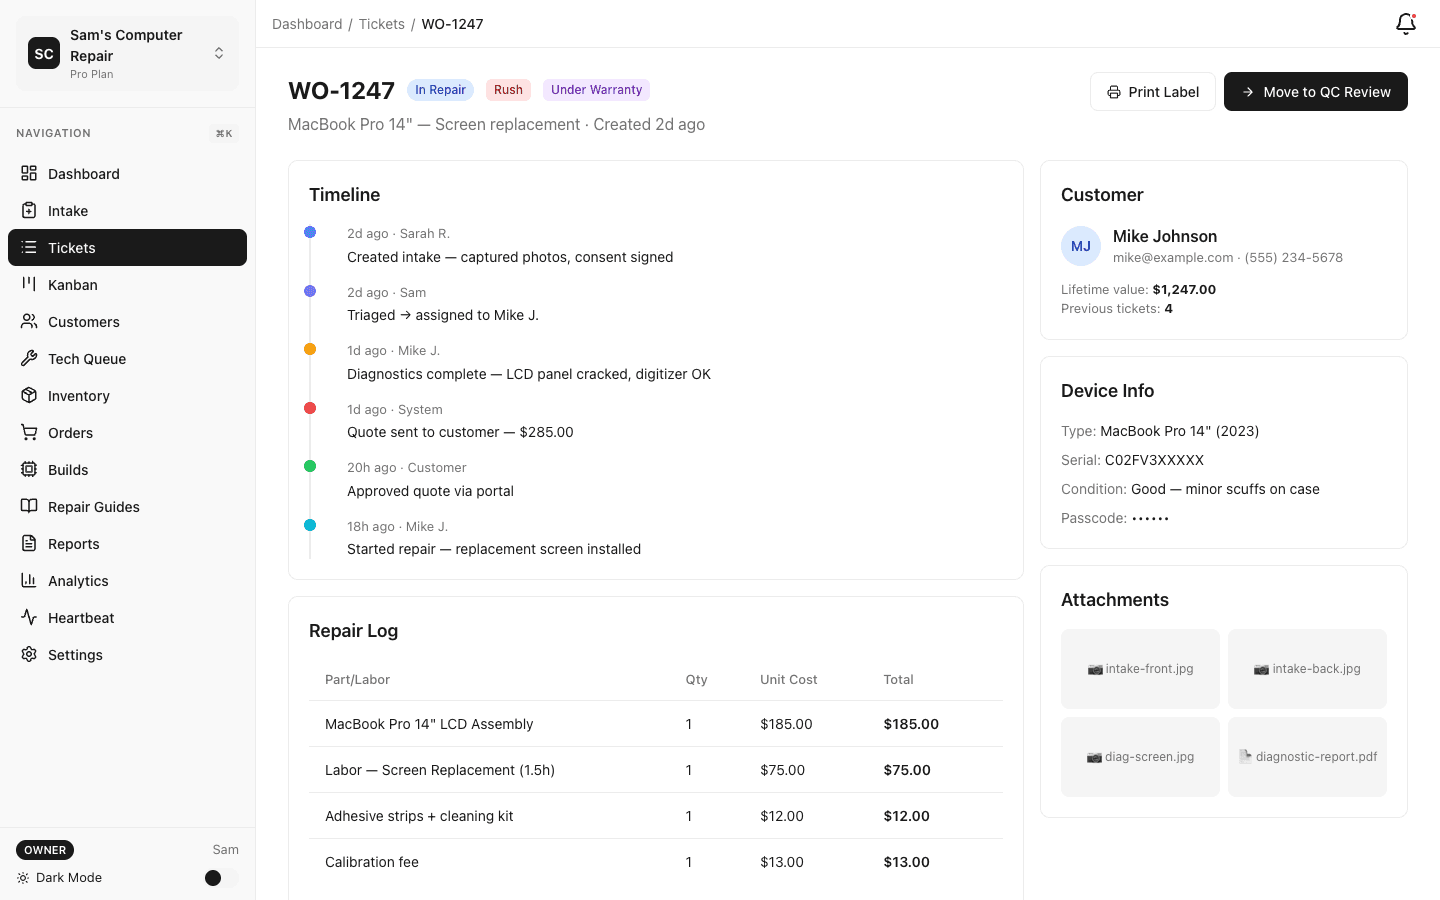Expand the keyboard shortcut indicator next to Navigation

223,132
